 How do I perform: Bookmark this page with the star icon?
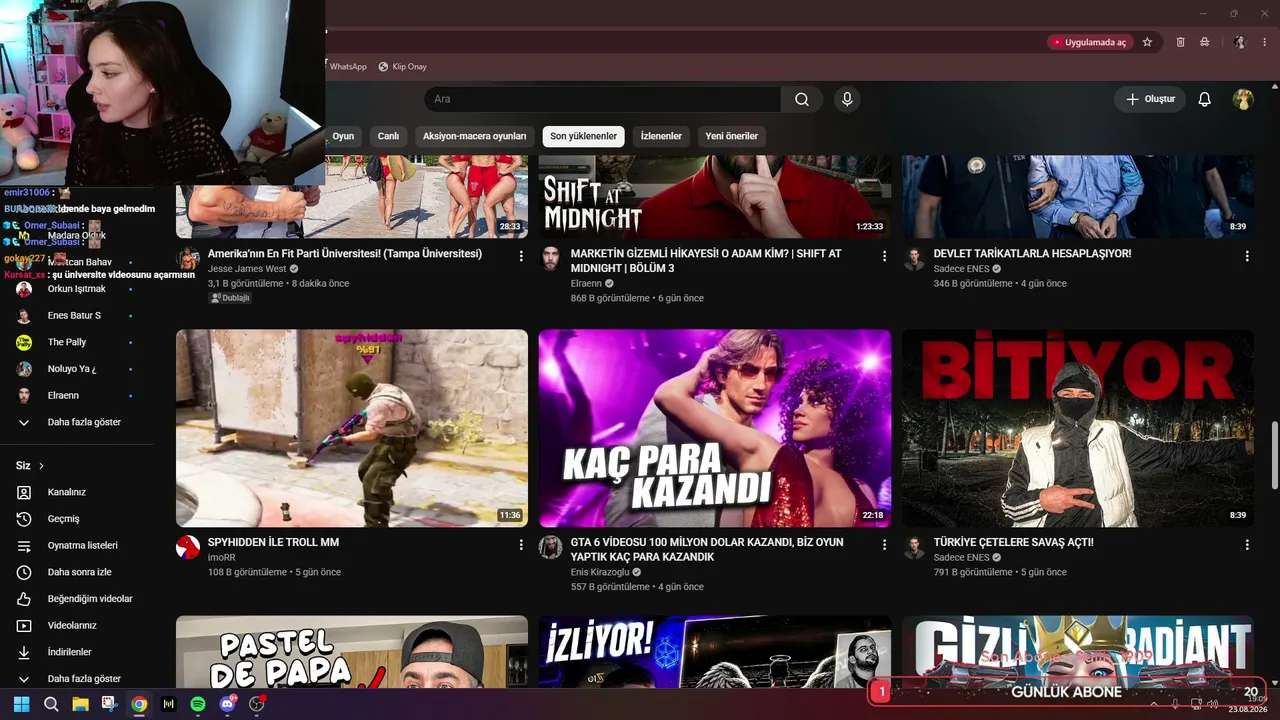(1147, 42)
